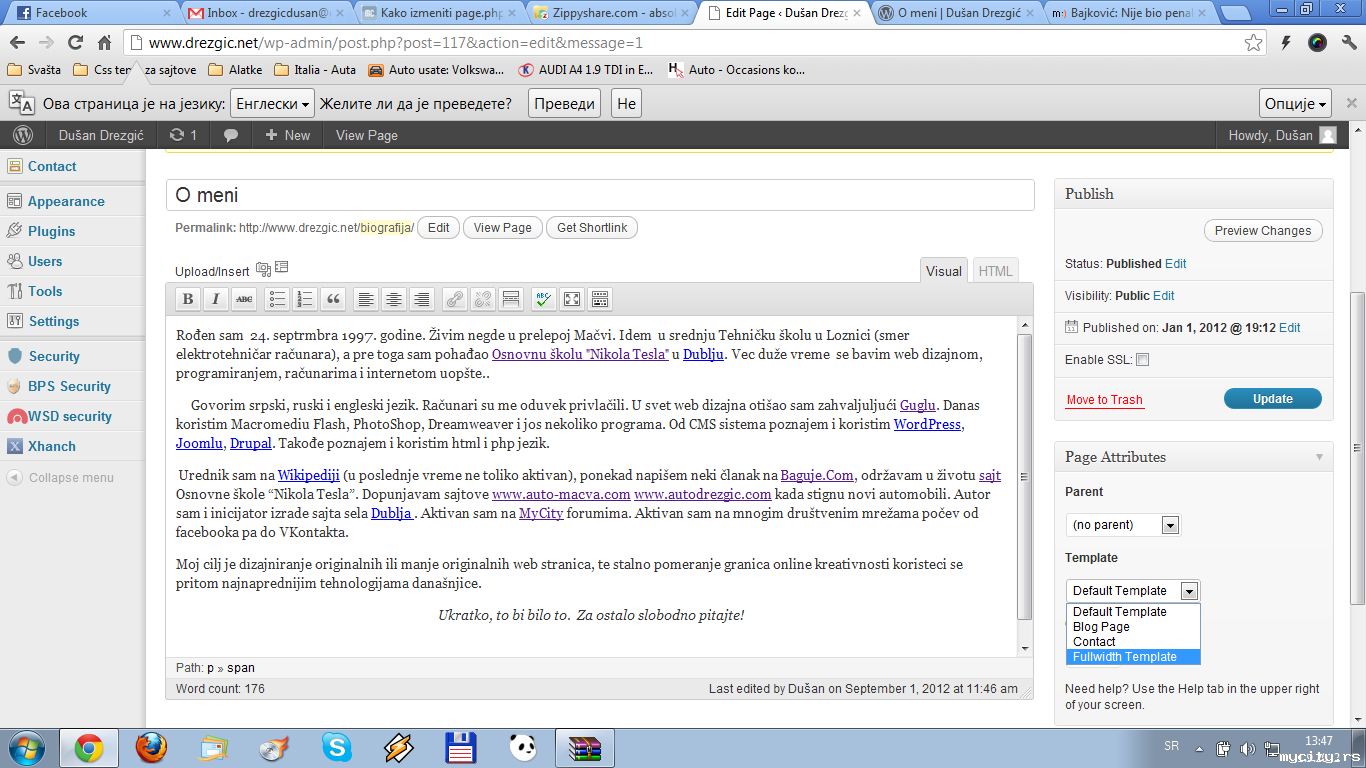Insert an unordered bullet list
This screenshot has width=1366, height=768.
click(x=277, y=299)
